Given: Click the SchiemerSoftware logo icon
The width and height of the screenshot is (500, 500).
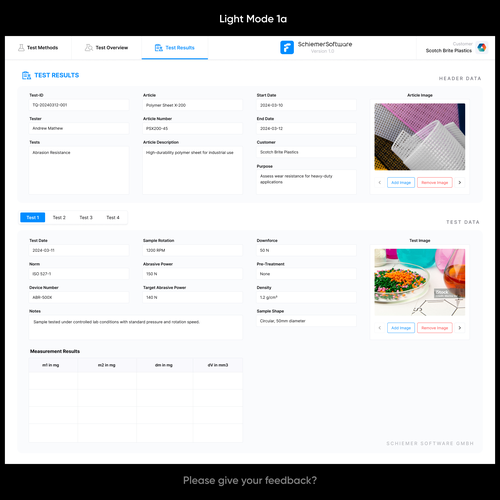Looking at the screenshot, I should tap(287, 47).
